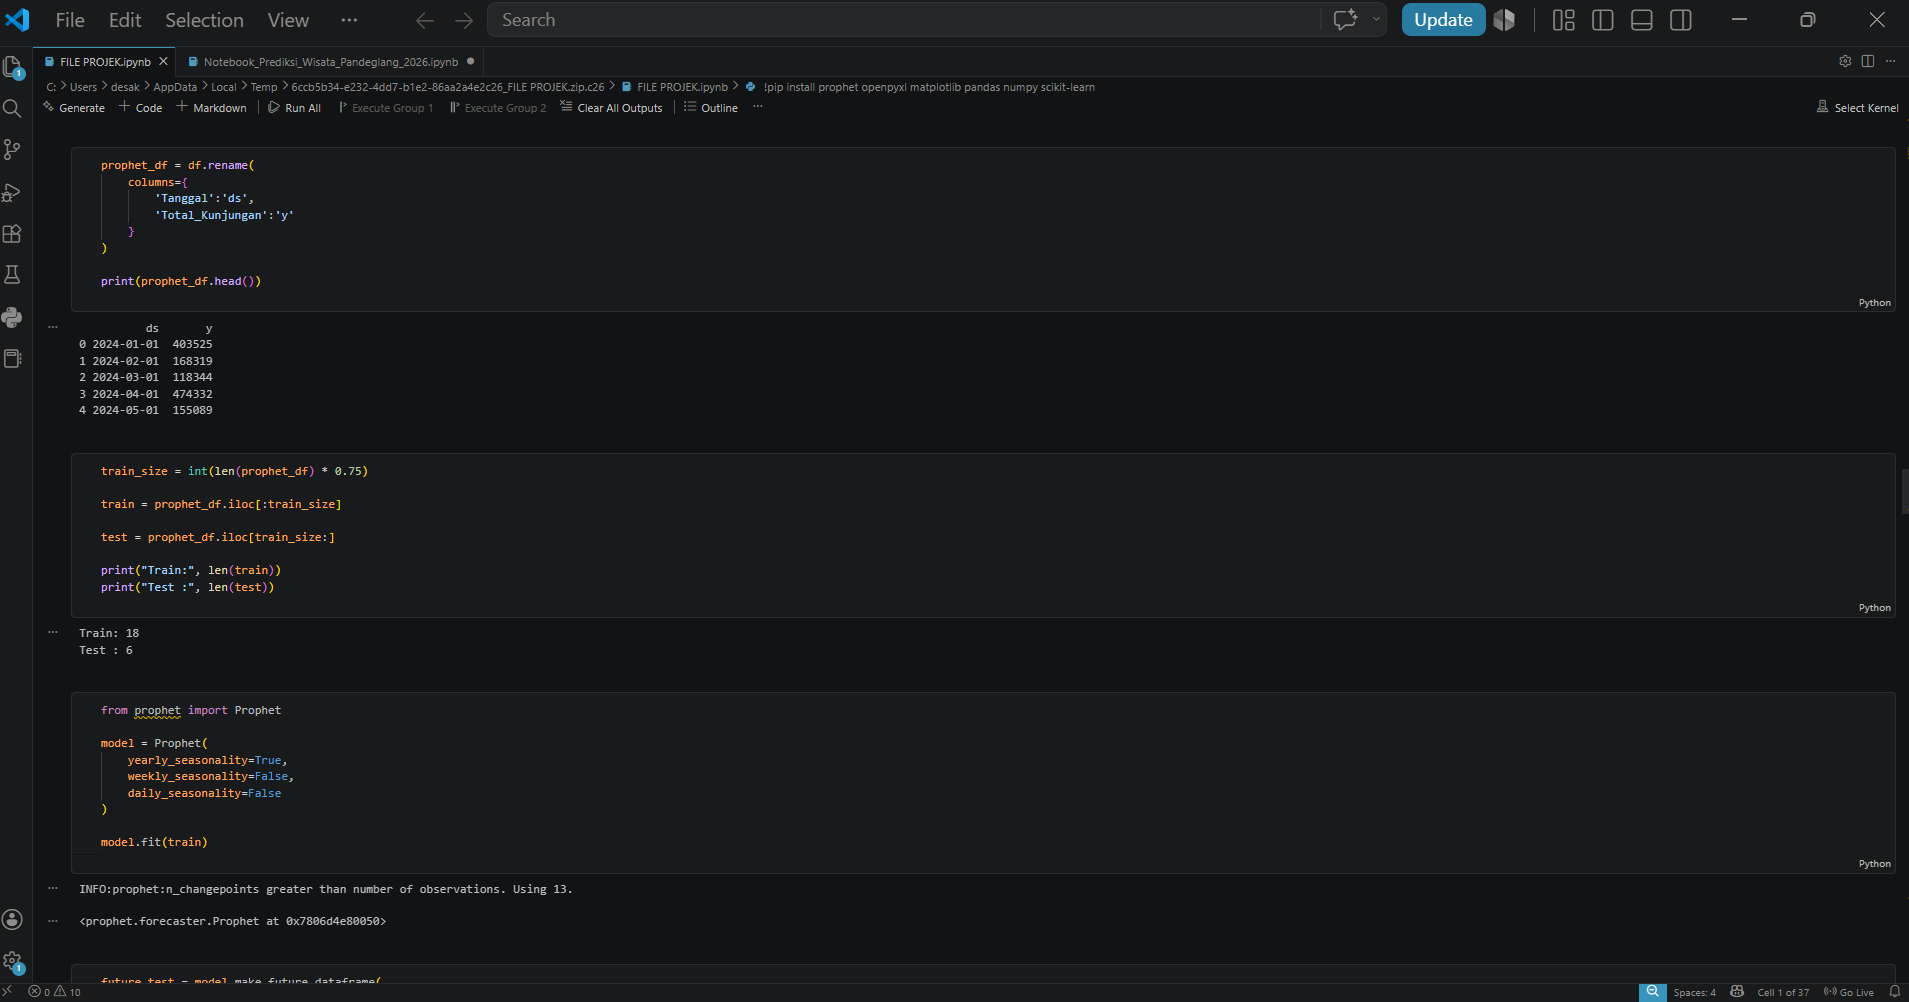Viewport: 1909px width, 1002px height.
Task: Customize layout from title bar
Action: pyautogui.click(x=1564, y=20)
